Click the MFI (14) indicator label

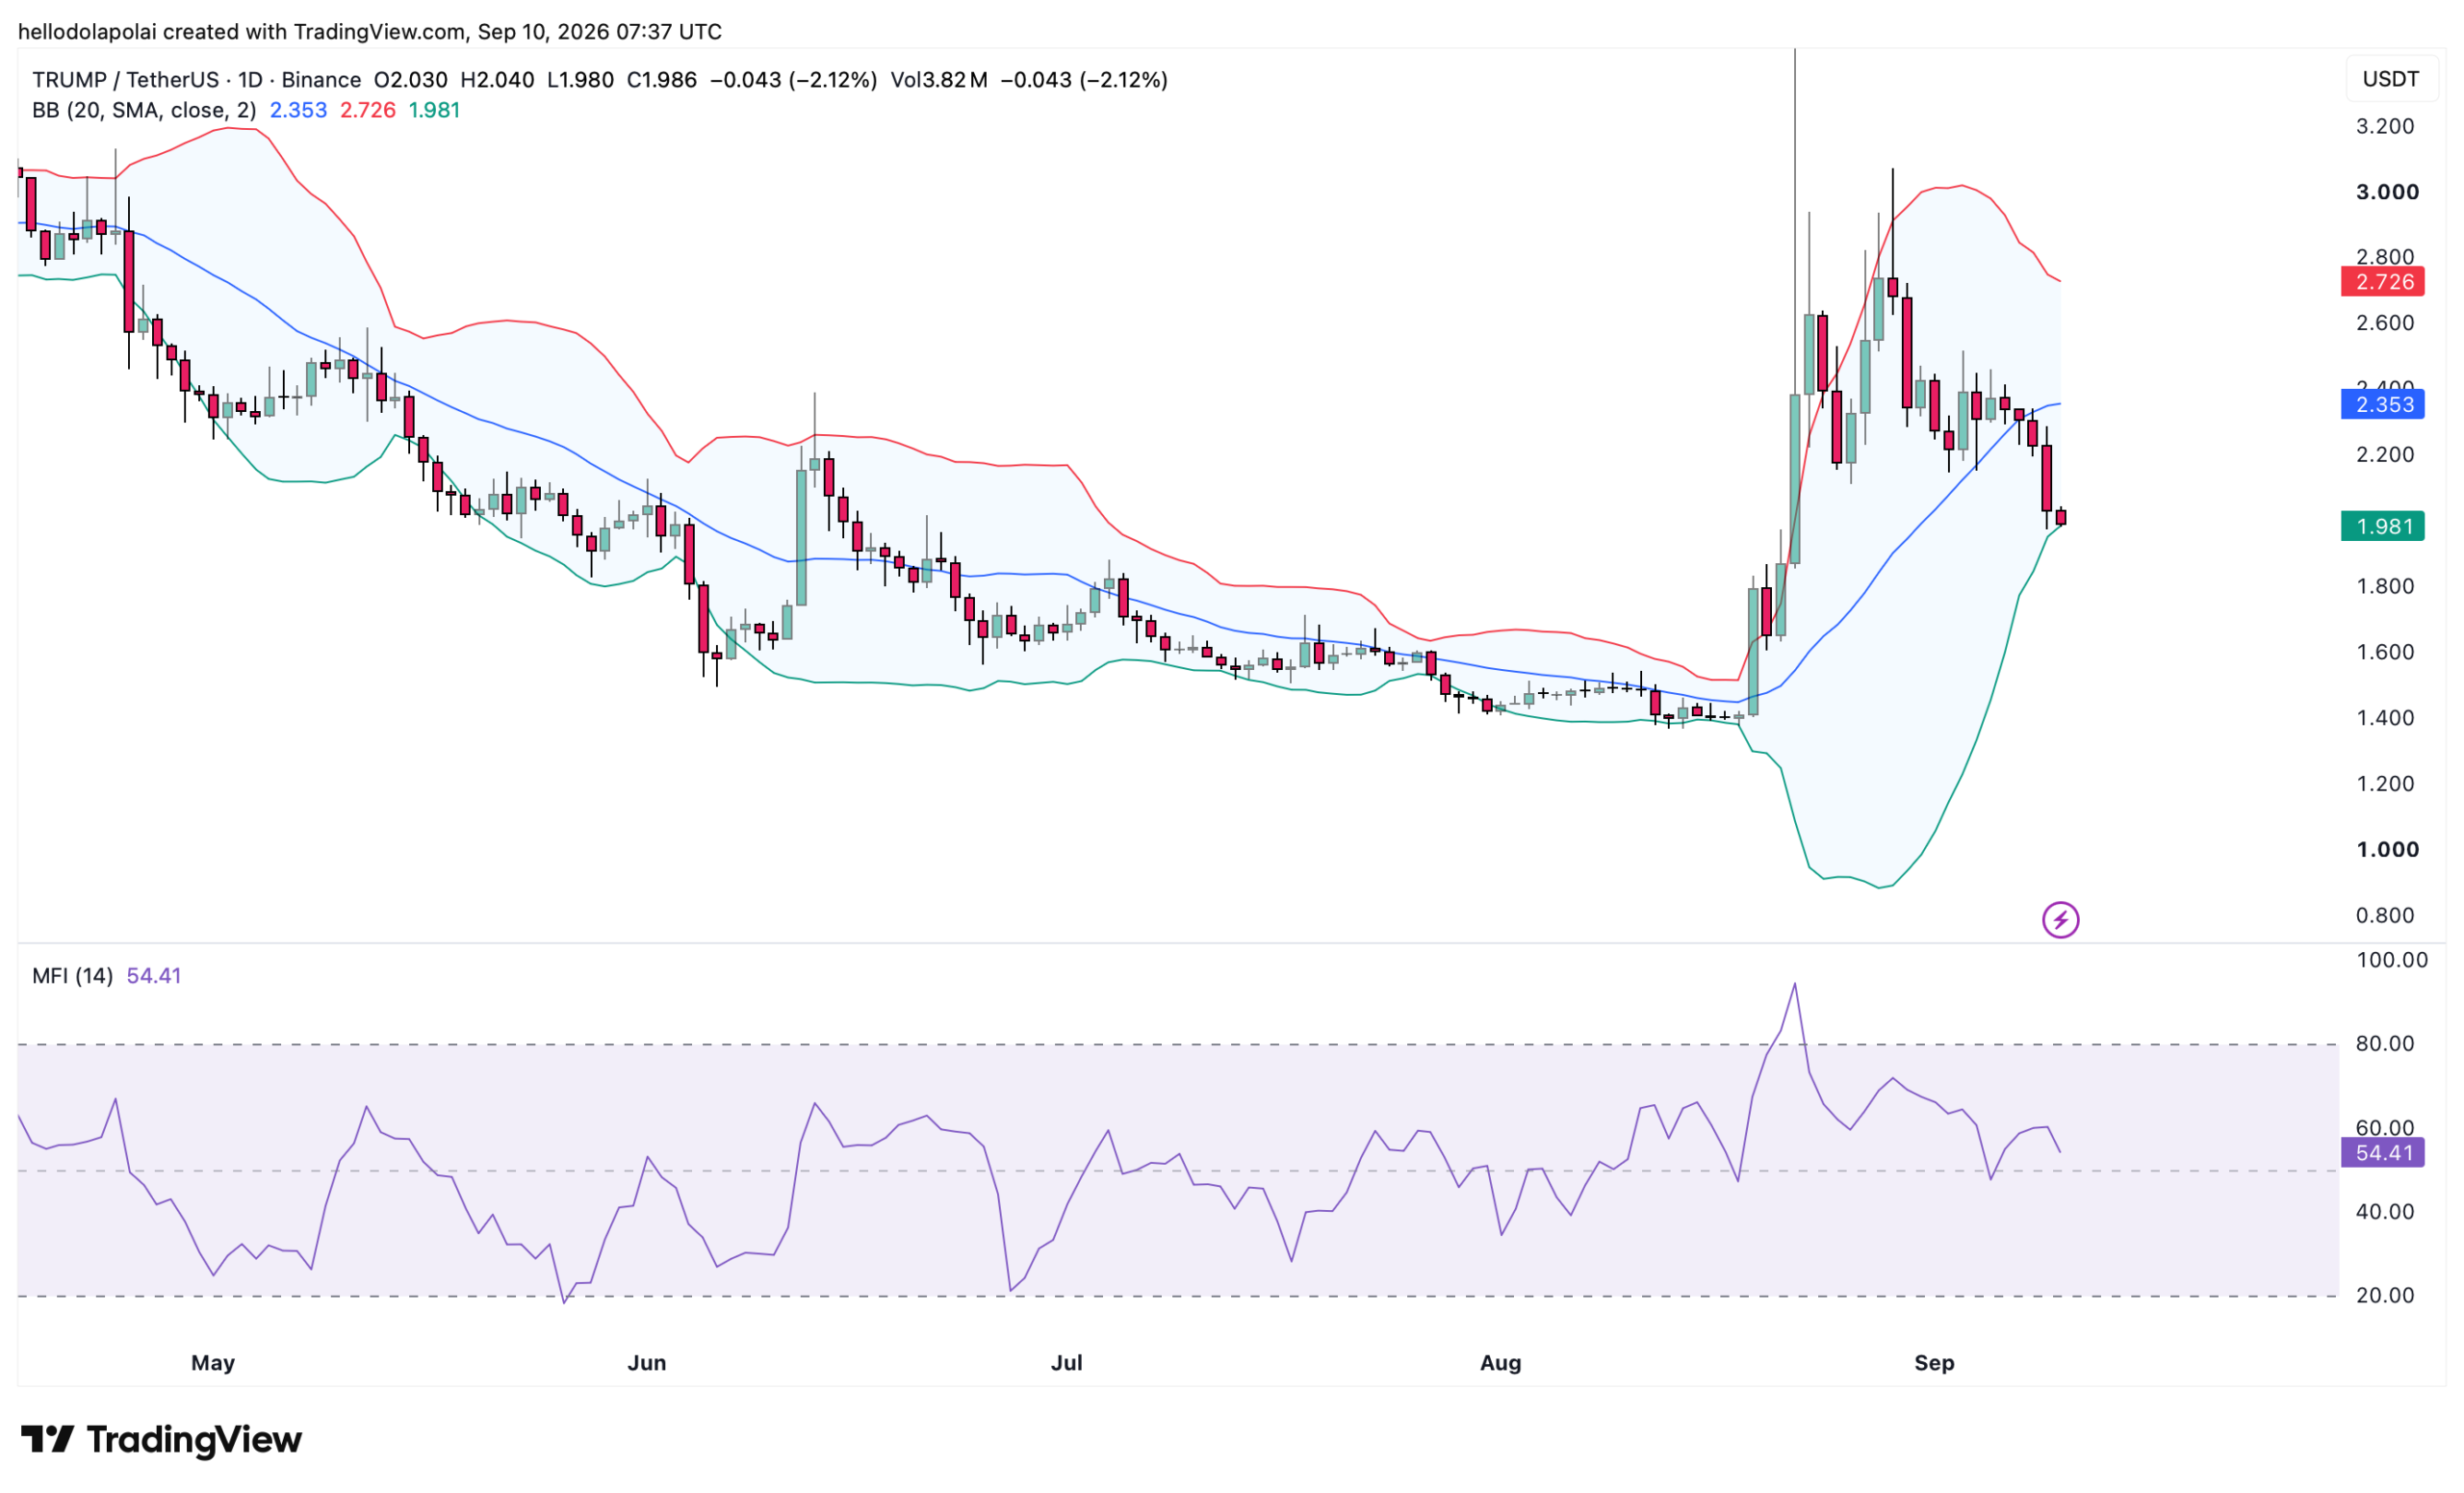(72, 975)
